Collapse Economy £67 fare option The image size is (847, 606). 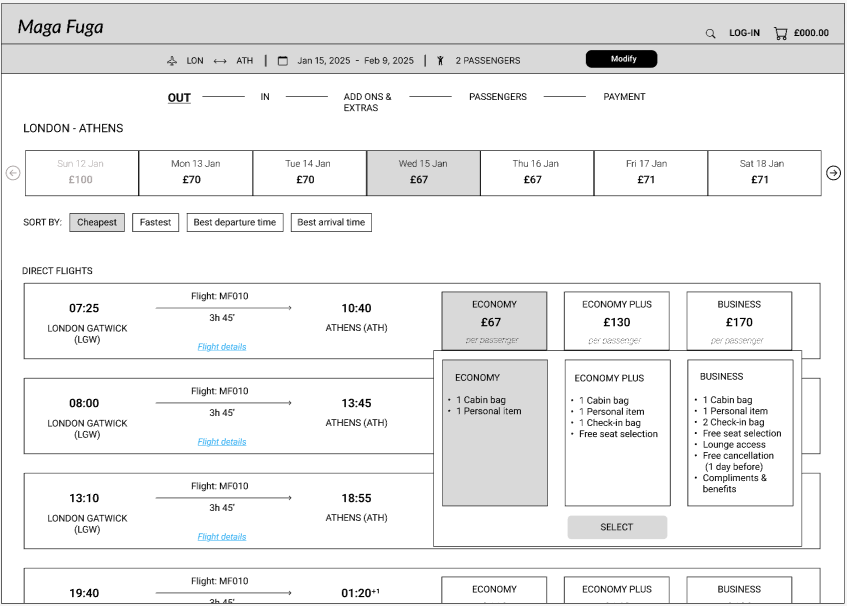[x=494, y=320]
